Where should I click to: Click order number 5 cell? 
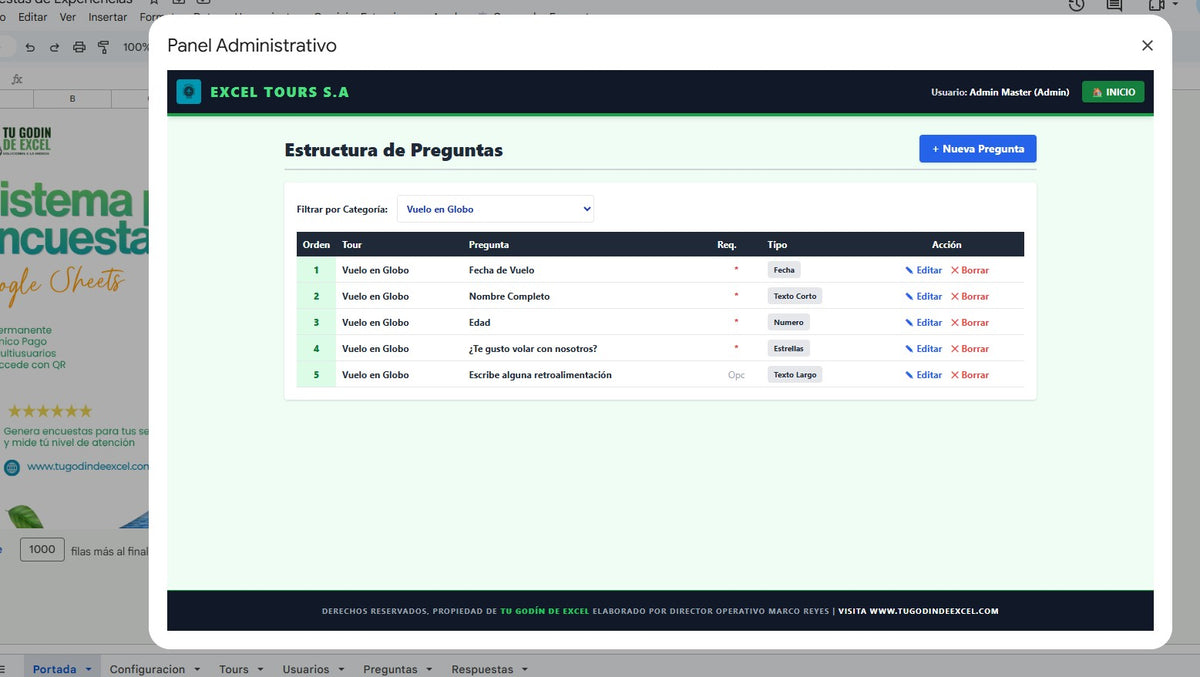(x=316, y=374)
